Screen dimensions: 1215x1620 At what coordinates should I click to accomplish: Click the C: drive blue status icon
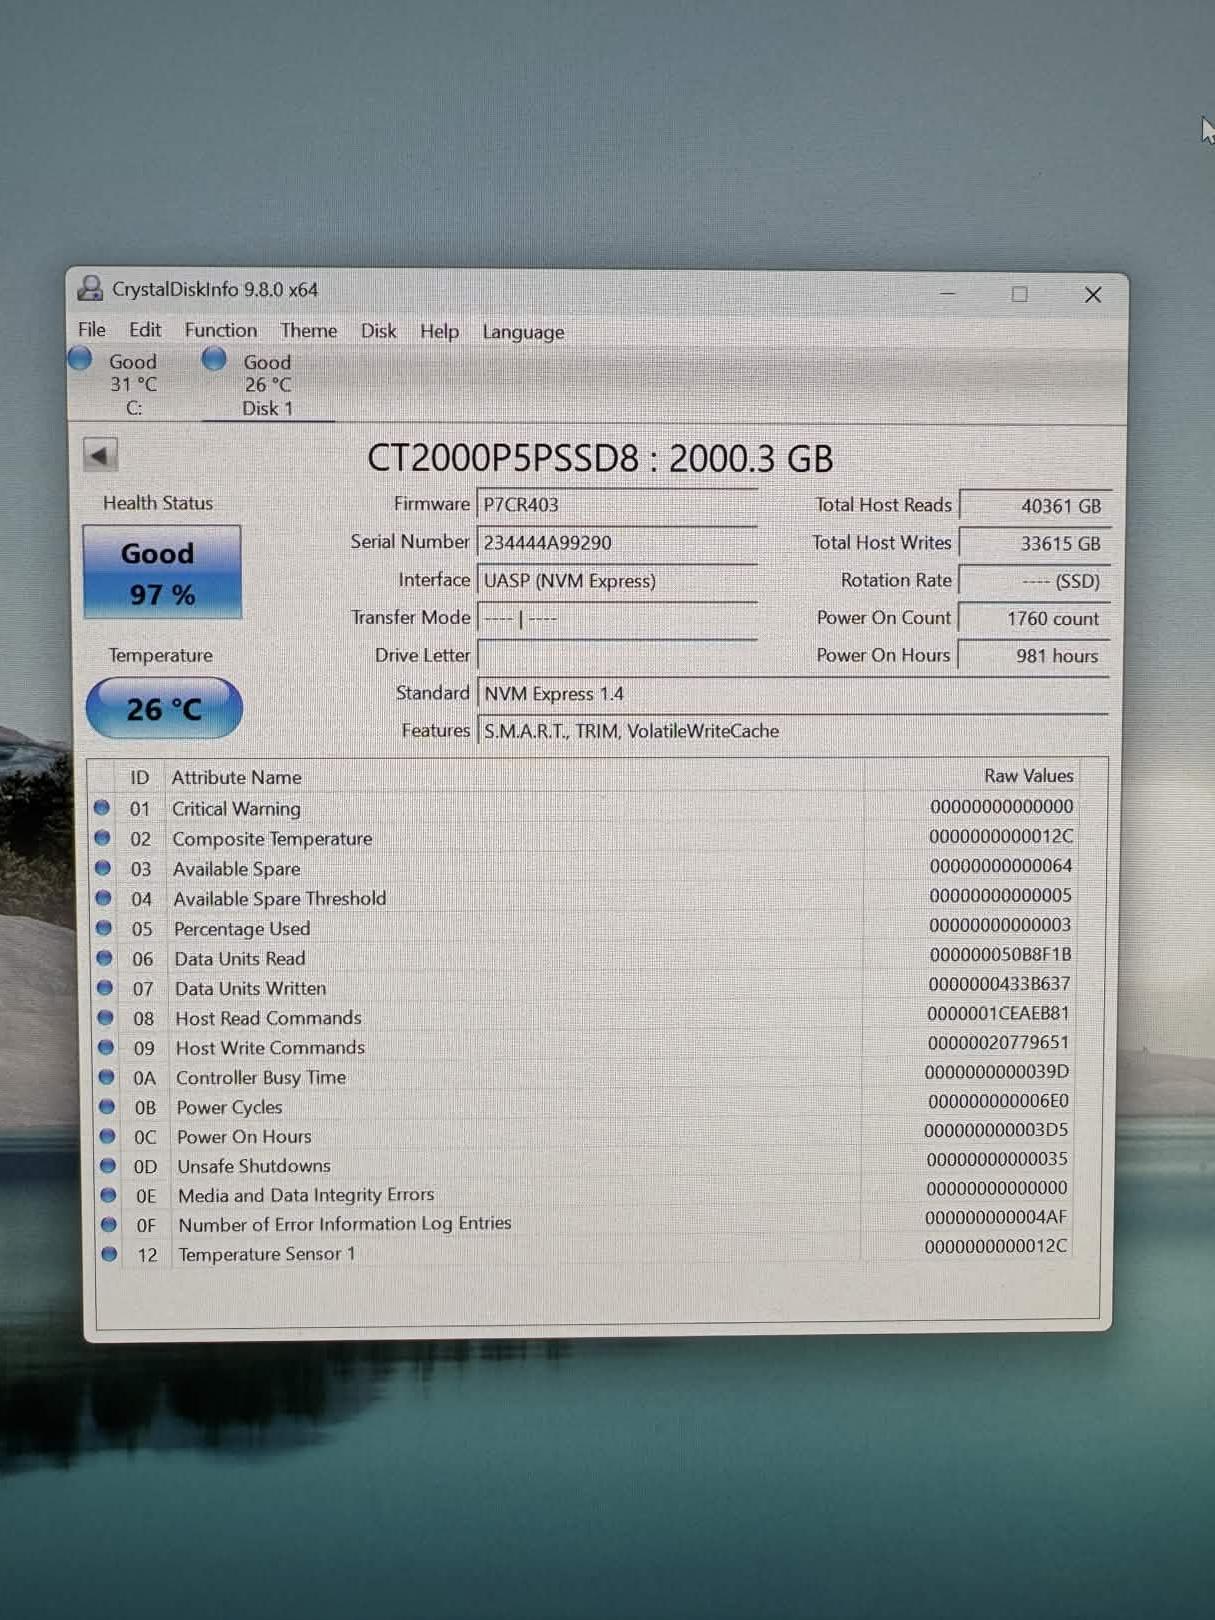[81, 359]
